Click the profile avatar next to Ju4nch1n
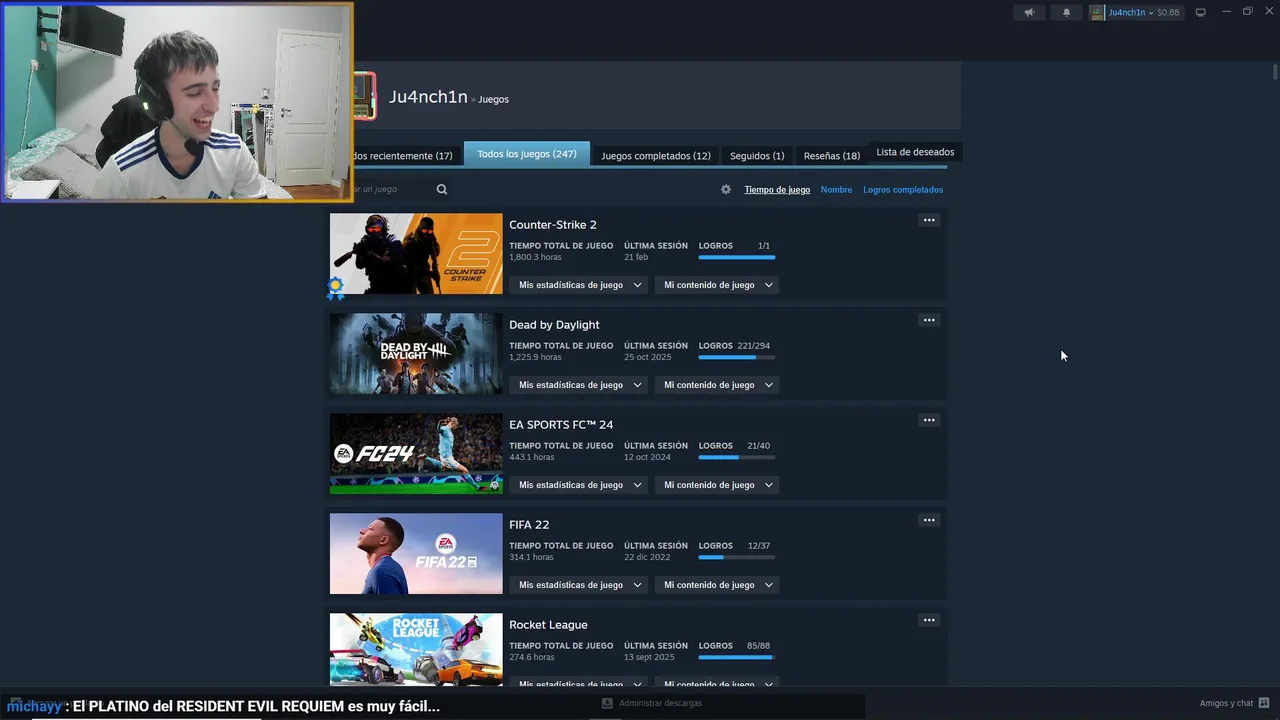The width and height of the screenshot is (1280, 720). (x=364, y=96)
